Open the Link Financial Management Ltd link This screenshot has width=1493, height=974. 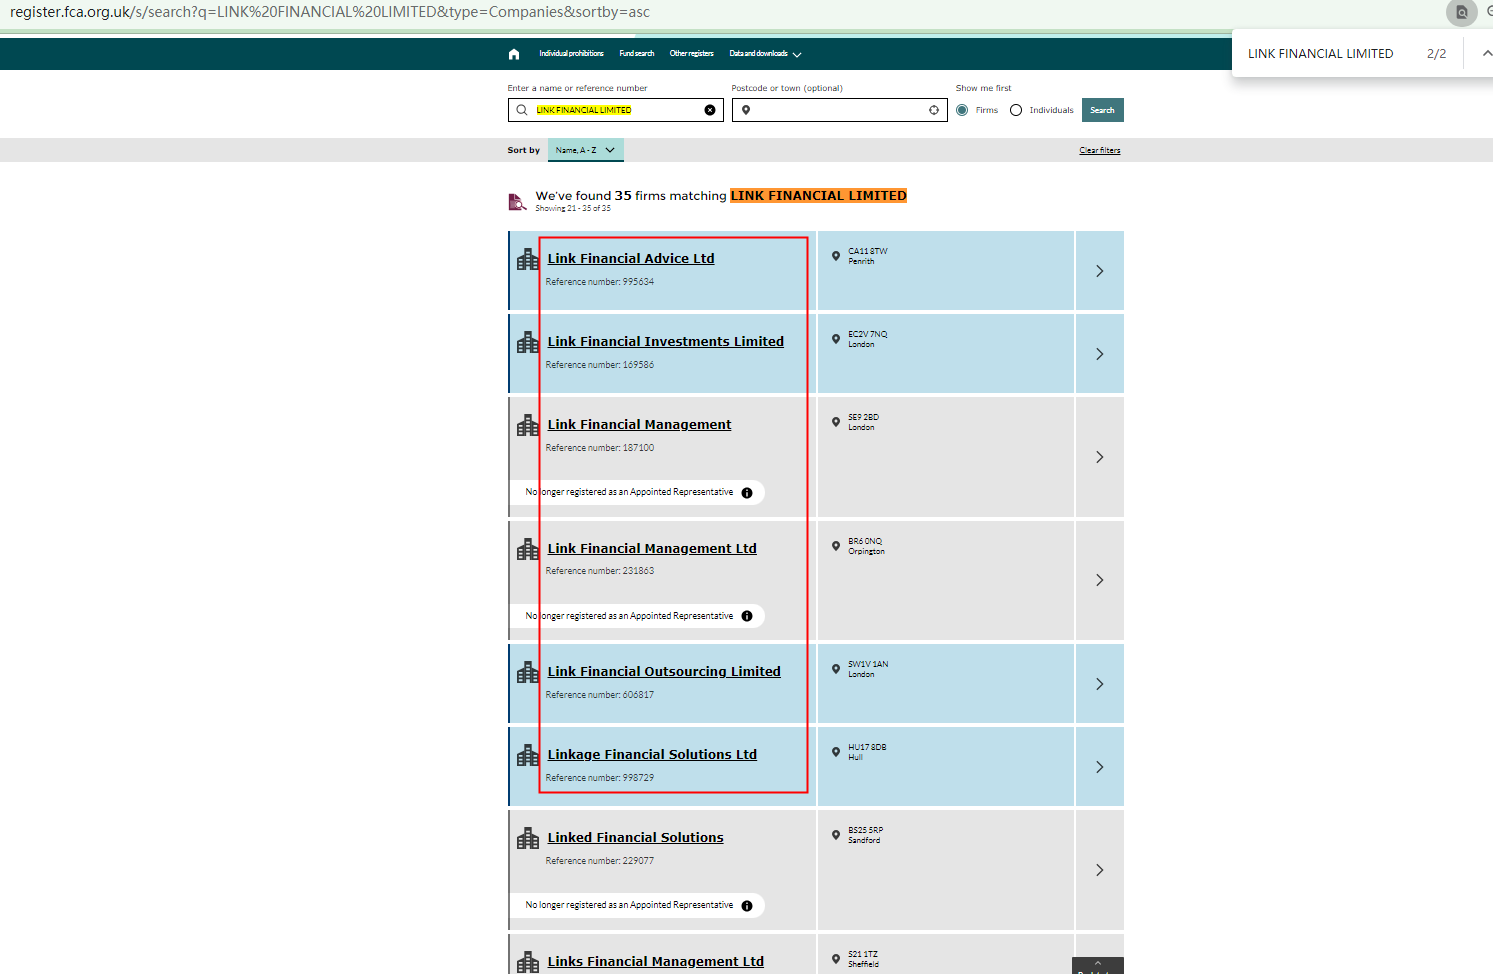(652, 549)
